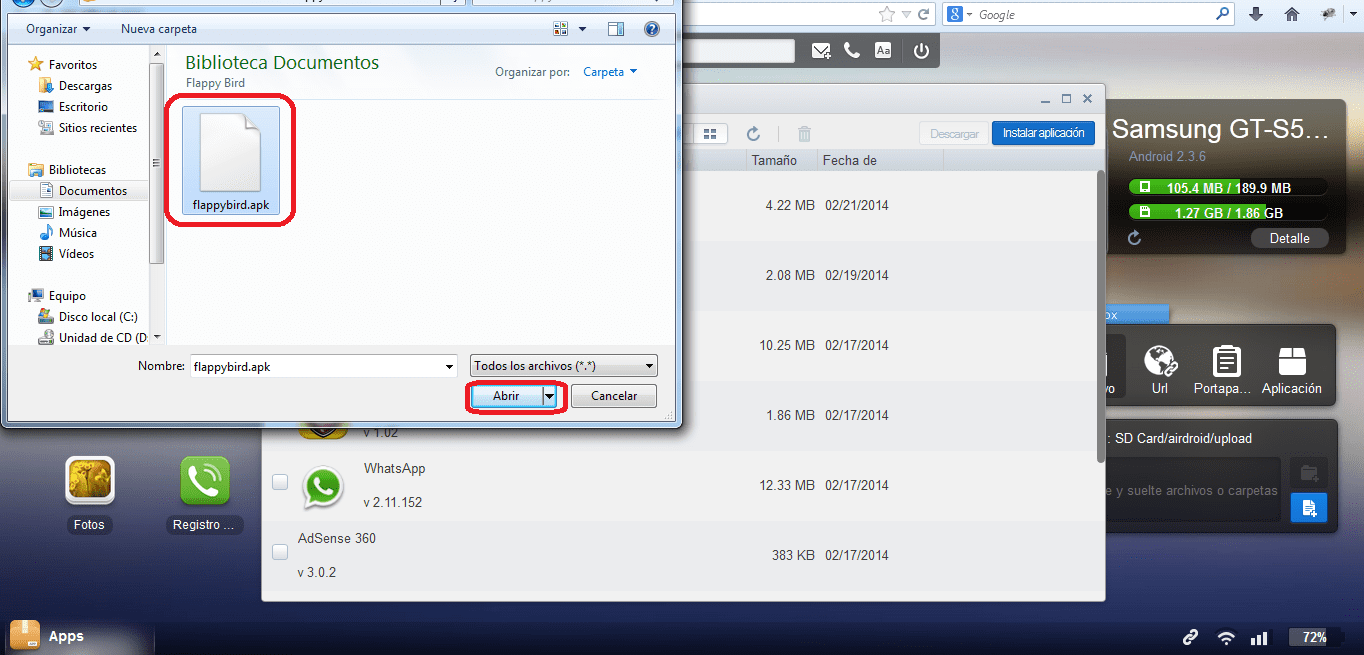Click the SD storage bar 1.27 GB
This screenshot has height=655, width=1364.
tap(1228, 213)
